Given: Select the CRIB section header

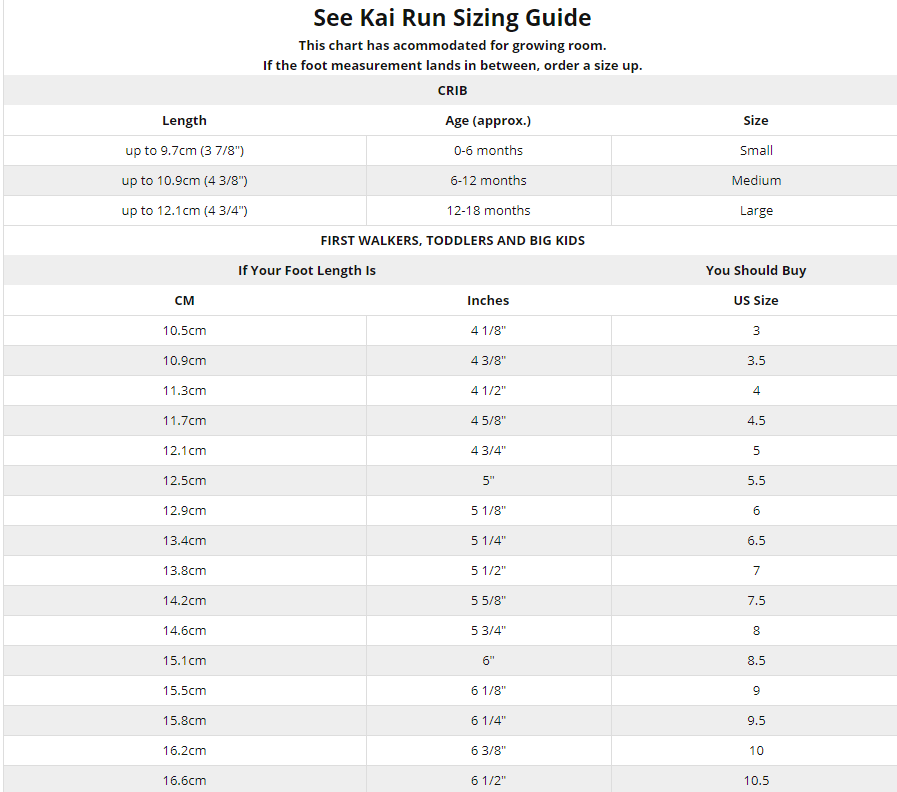Looking at the screenshot, I should [x=452, y=90].
